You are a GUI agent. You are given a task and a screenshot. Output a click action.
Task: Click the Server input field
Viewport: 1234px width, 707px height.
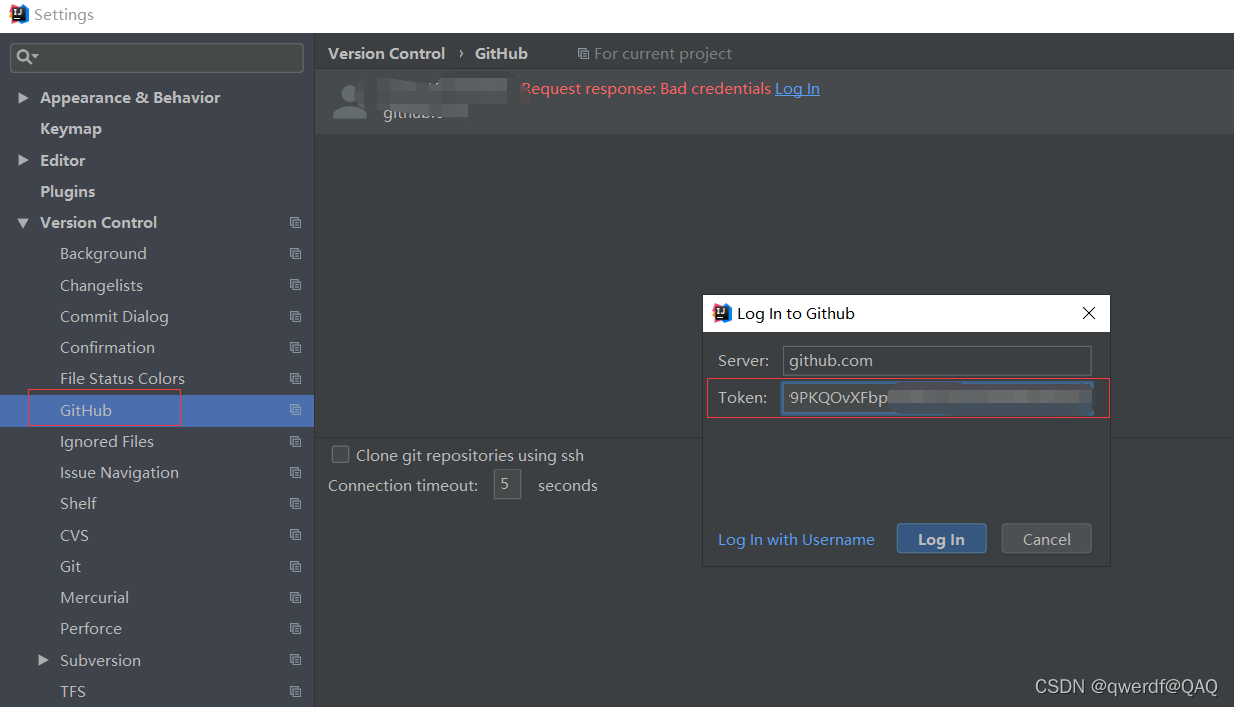(x=937, y=361)
